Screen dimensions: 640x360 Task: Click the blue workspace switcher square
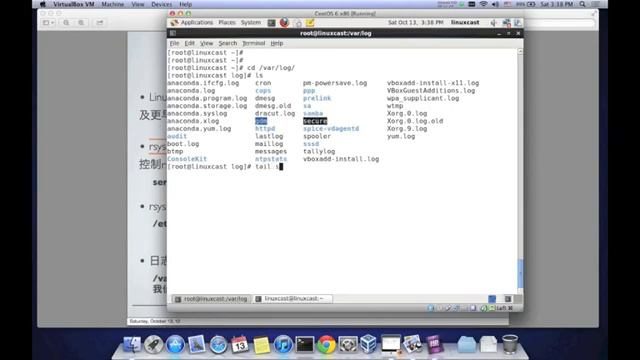coord(492,299)
